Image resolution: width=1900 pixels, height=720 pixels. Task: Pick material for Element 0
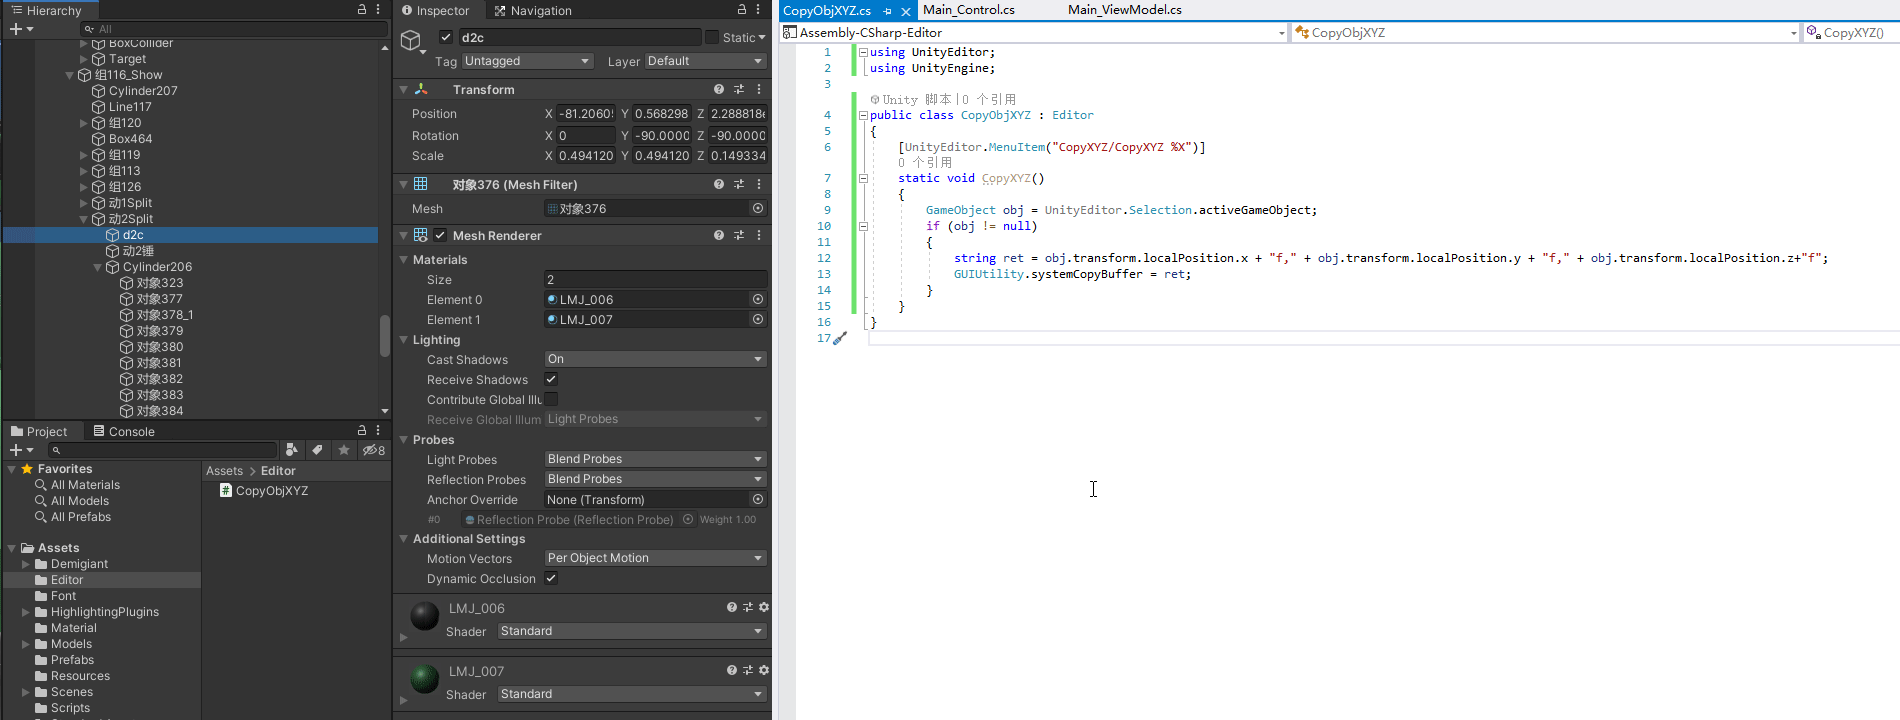pos(758,299)
